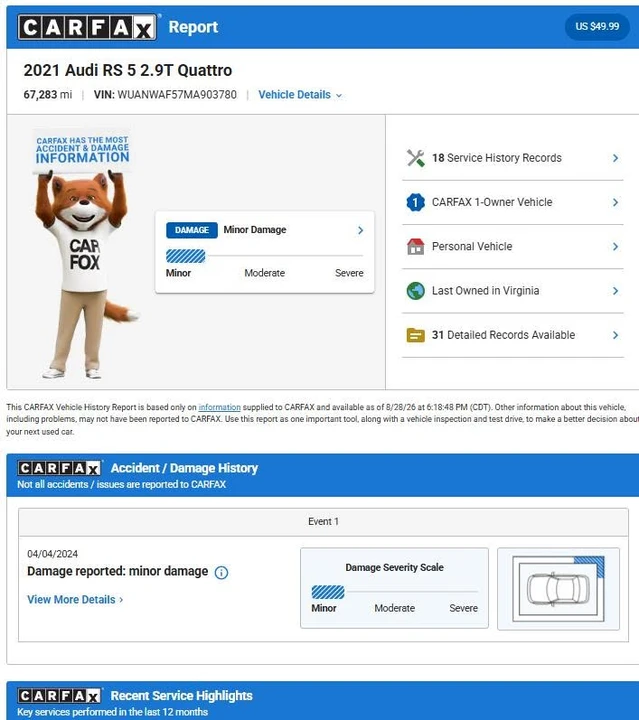The image size is (639, 720).
Task: Open CARFAX 1-Owner Vehicle row
Action: [x=512, y=202]
